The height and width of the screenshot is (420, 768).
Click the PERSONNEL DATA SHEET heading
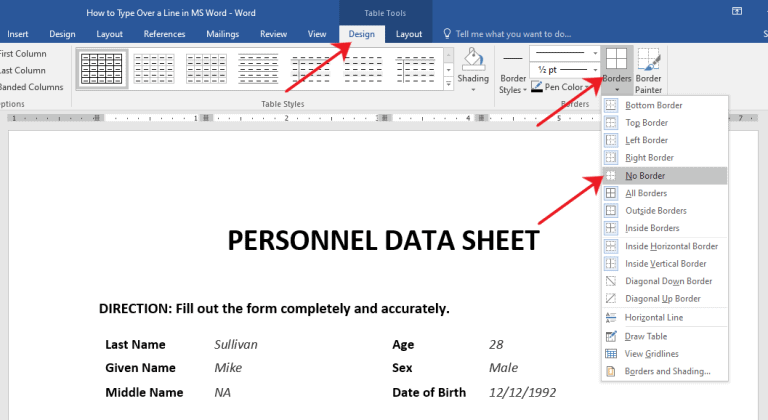[x=383, y=240]
